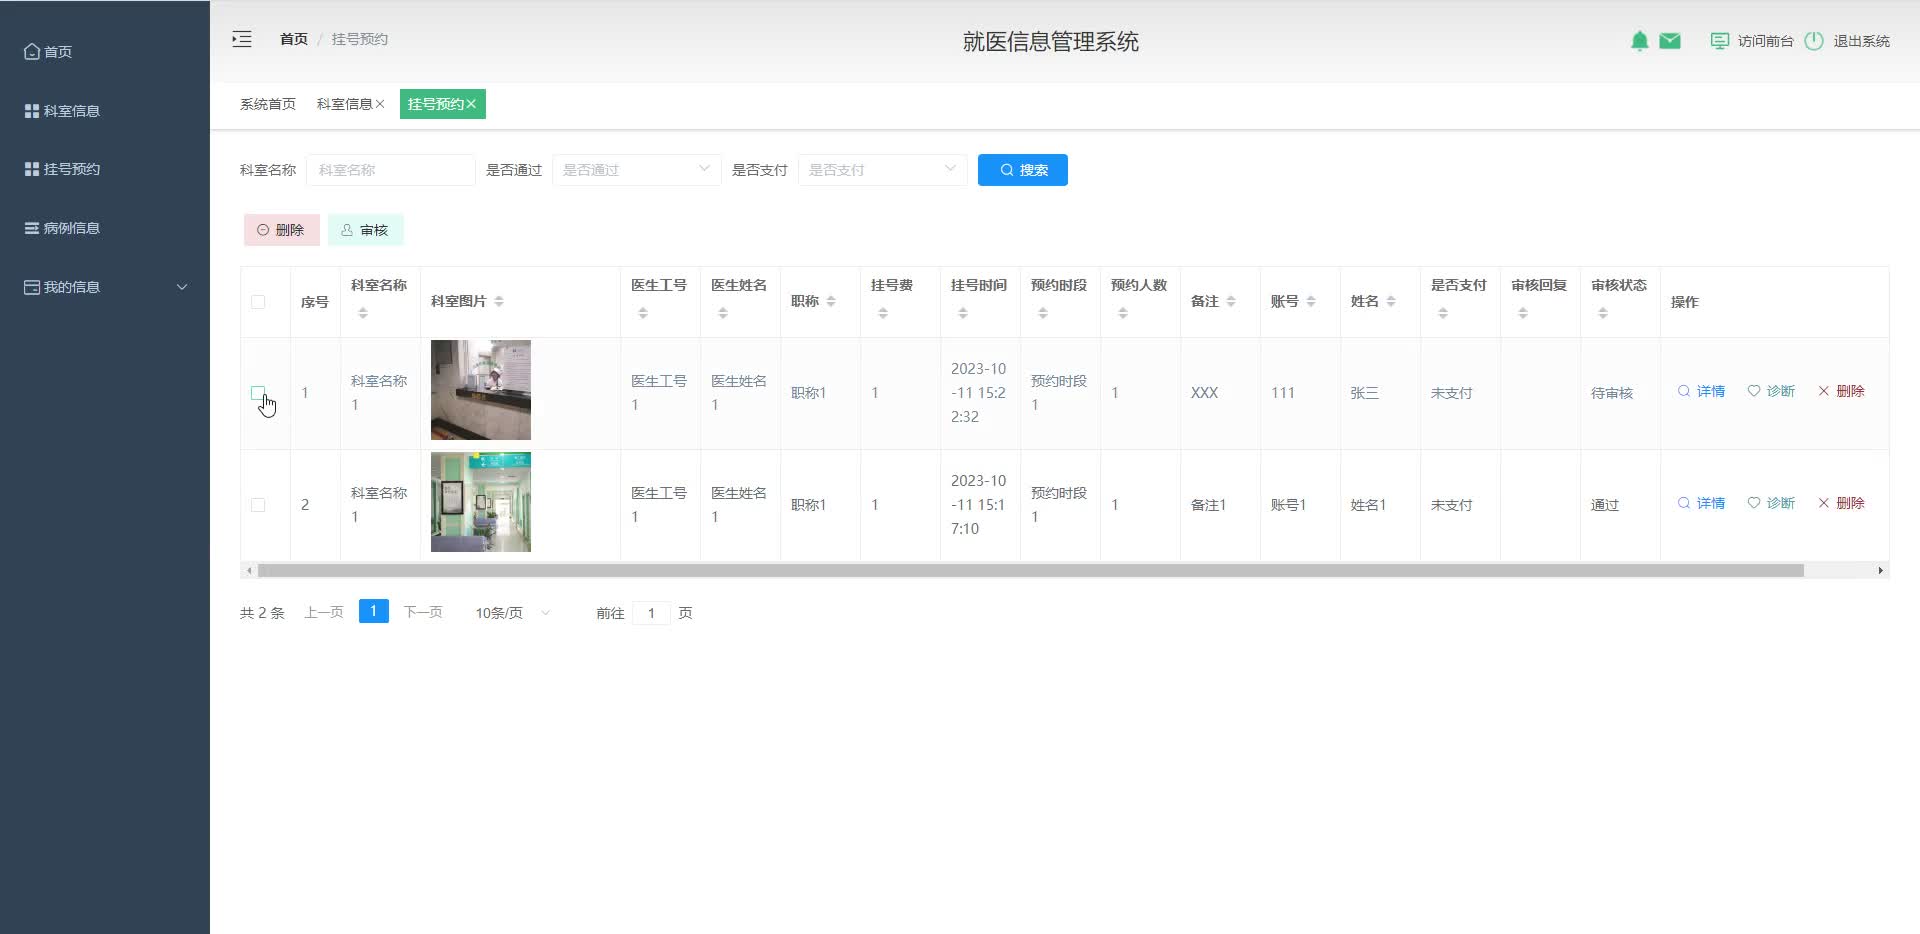Close the 科室信息 tab with its X
The image size is (1920, 934).
[380, 104]
